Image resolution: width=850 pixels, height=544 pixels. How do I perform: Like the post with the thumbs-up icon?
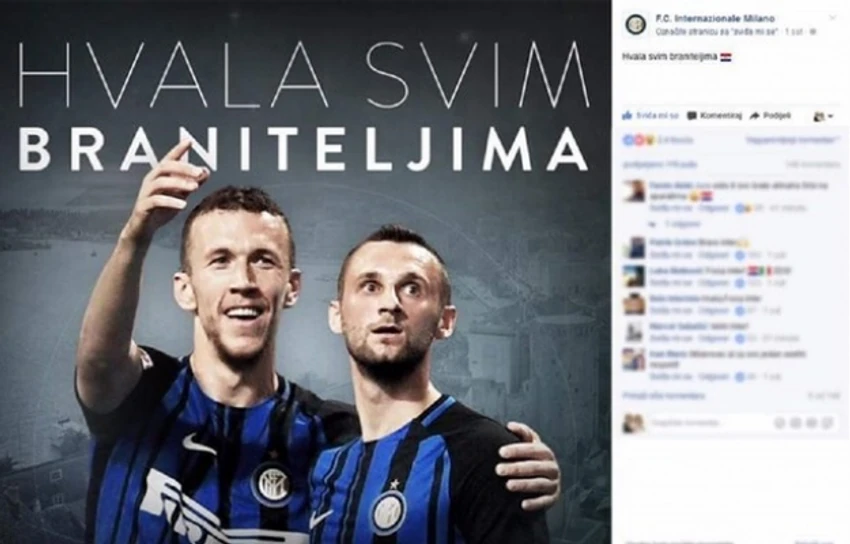pos(628,115)
